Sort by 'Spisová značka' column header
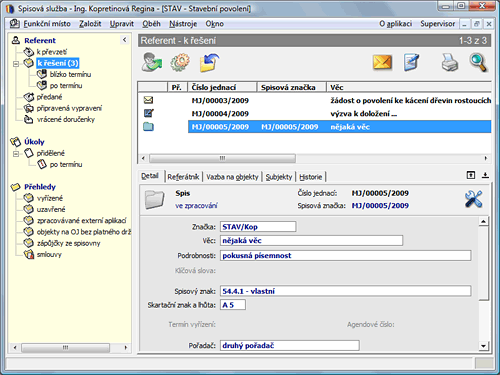Screen dimensions: 500x375 [291, 87]
